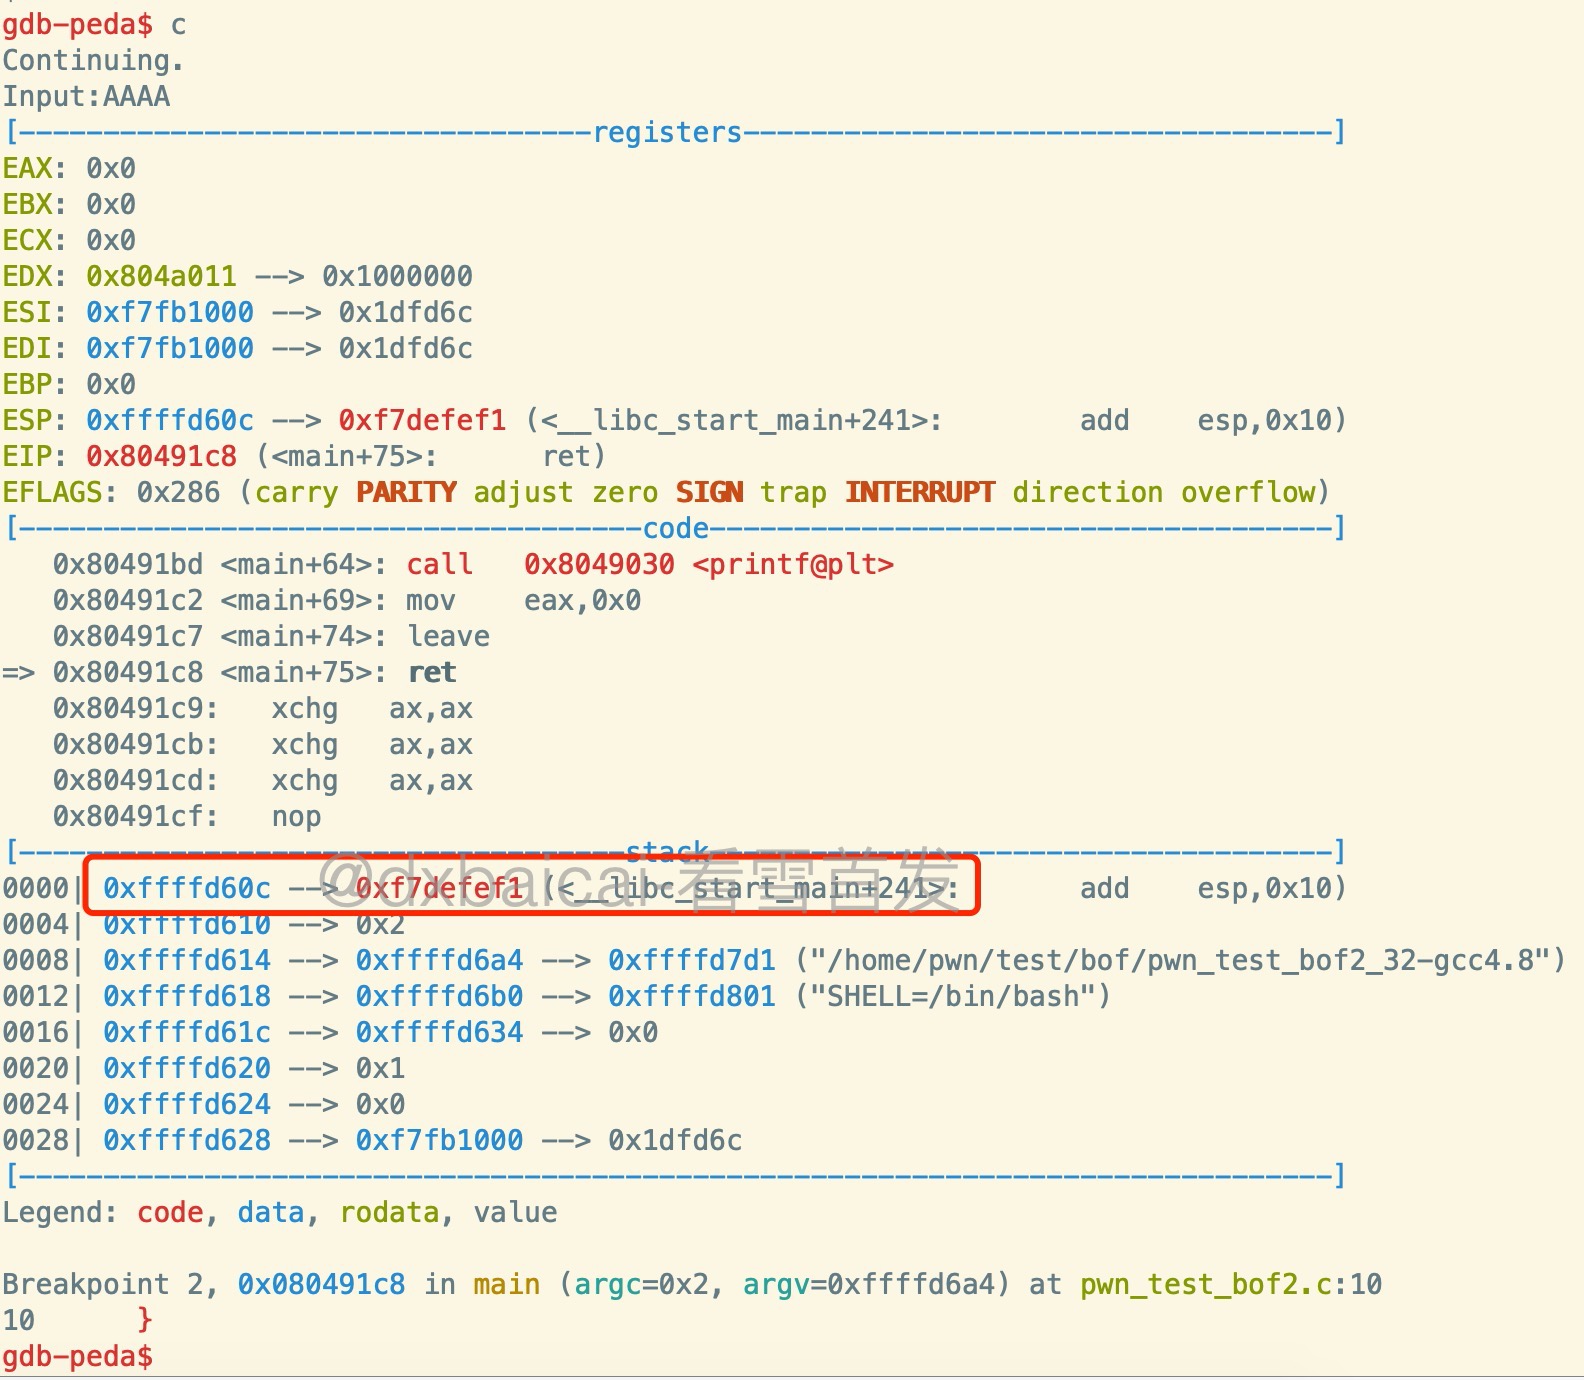
Task: Click the "SHELL=/bin/bash" string
Action: [x=953, y=997]
